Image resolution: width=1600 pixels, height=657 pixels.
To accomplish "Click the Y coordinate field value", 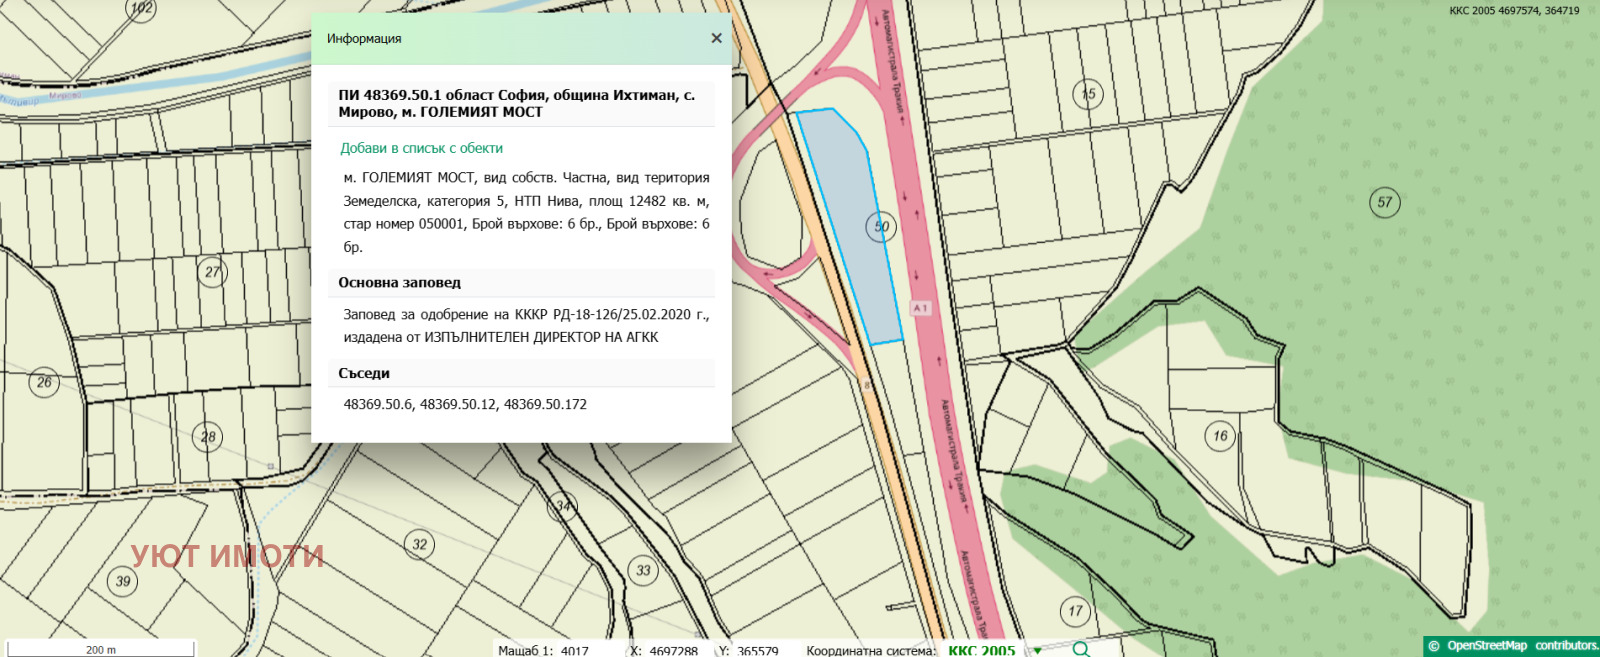I will 757,650.
